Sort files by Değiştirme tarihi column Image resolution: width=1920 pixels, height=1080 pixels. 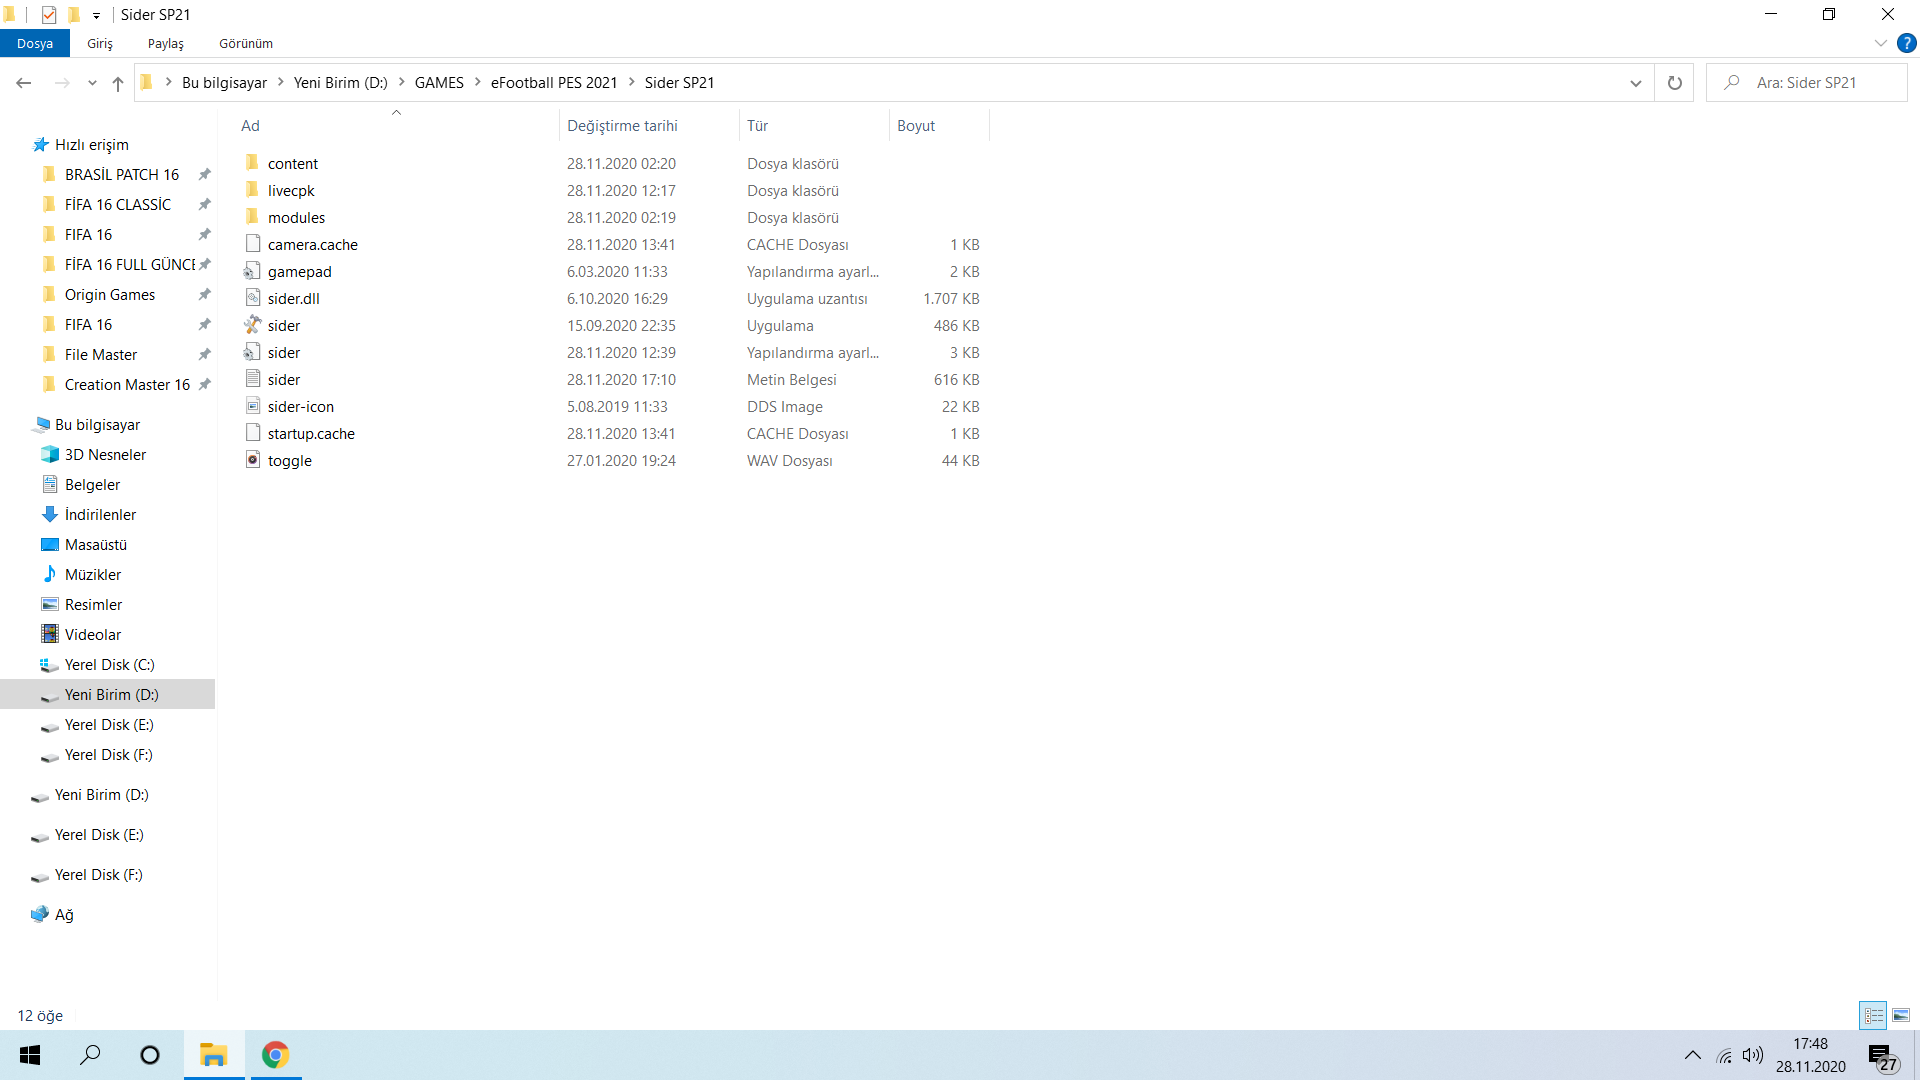point(622,126)
